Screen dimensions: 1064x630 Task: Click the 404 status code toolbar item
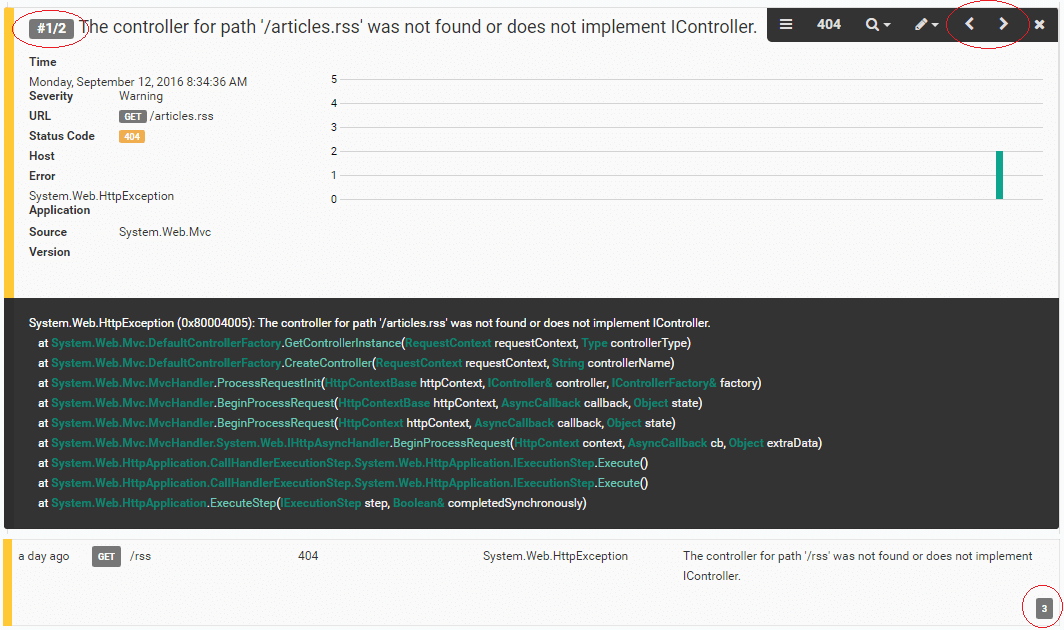click(829, 25)
